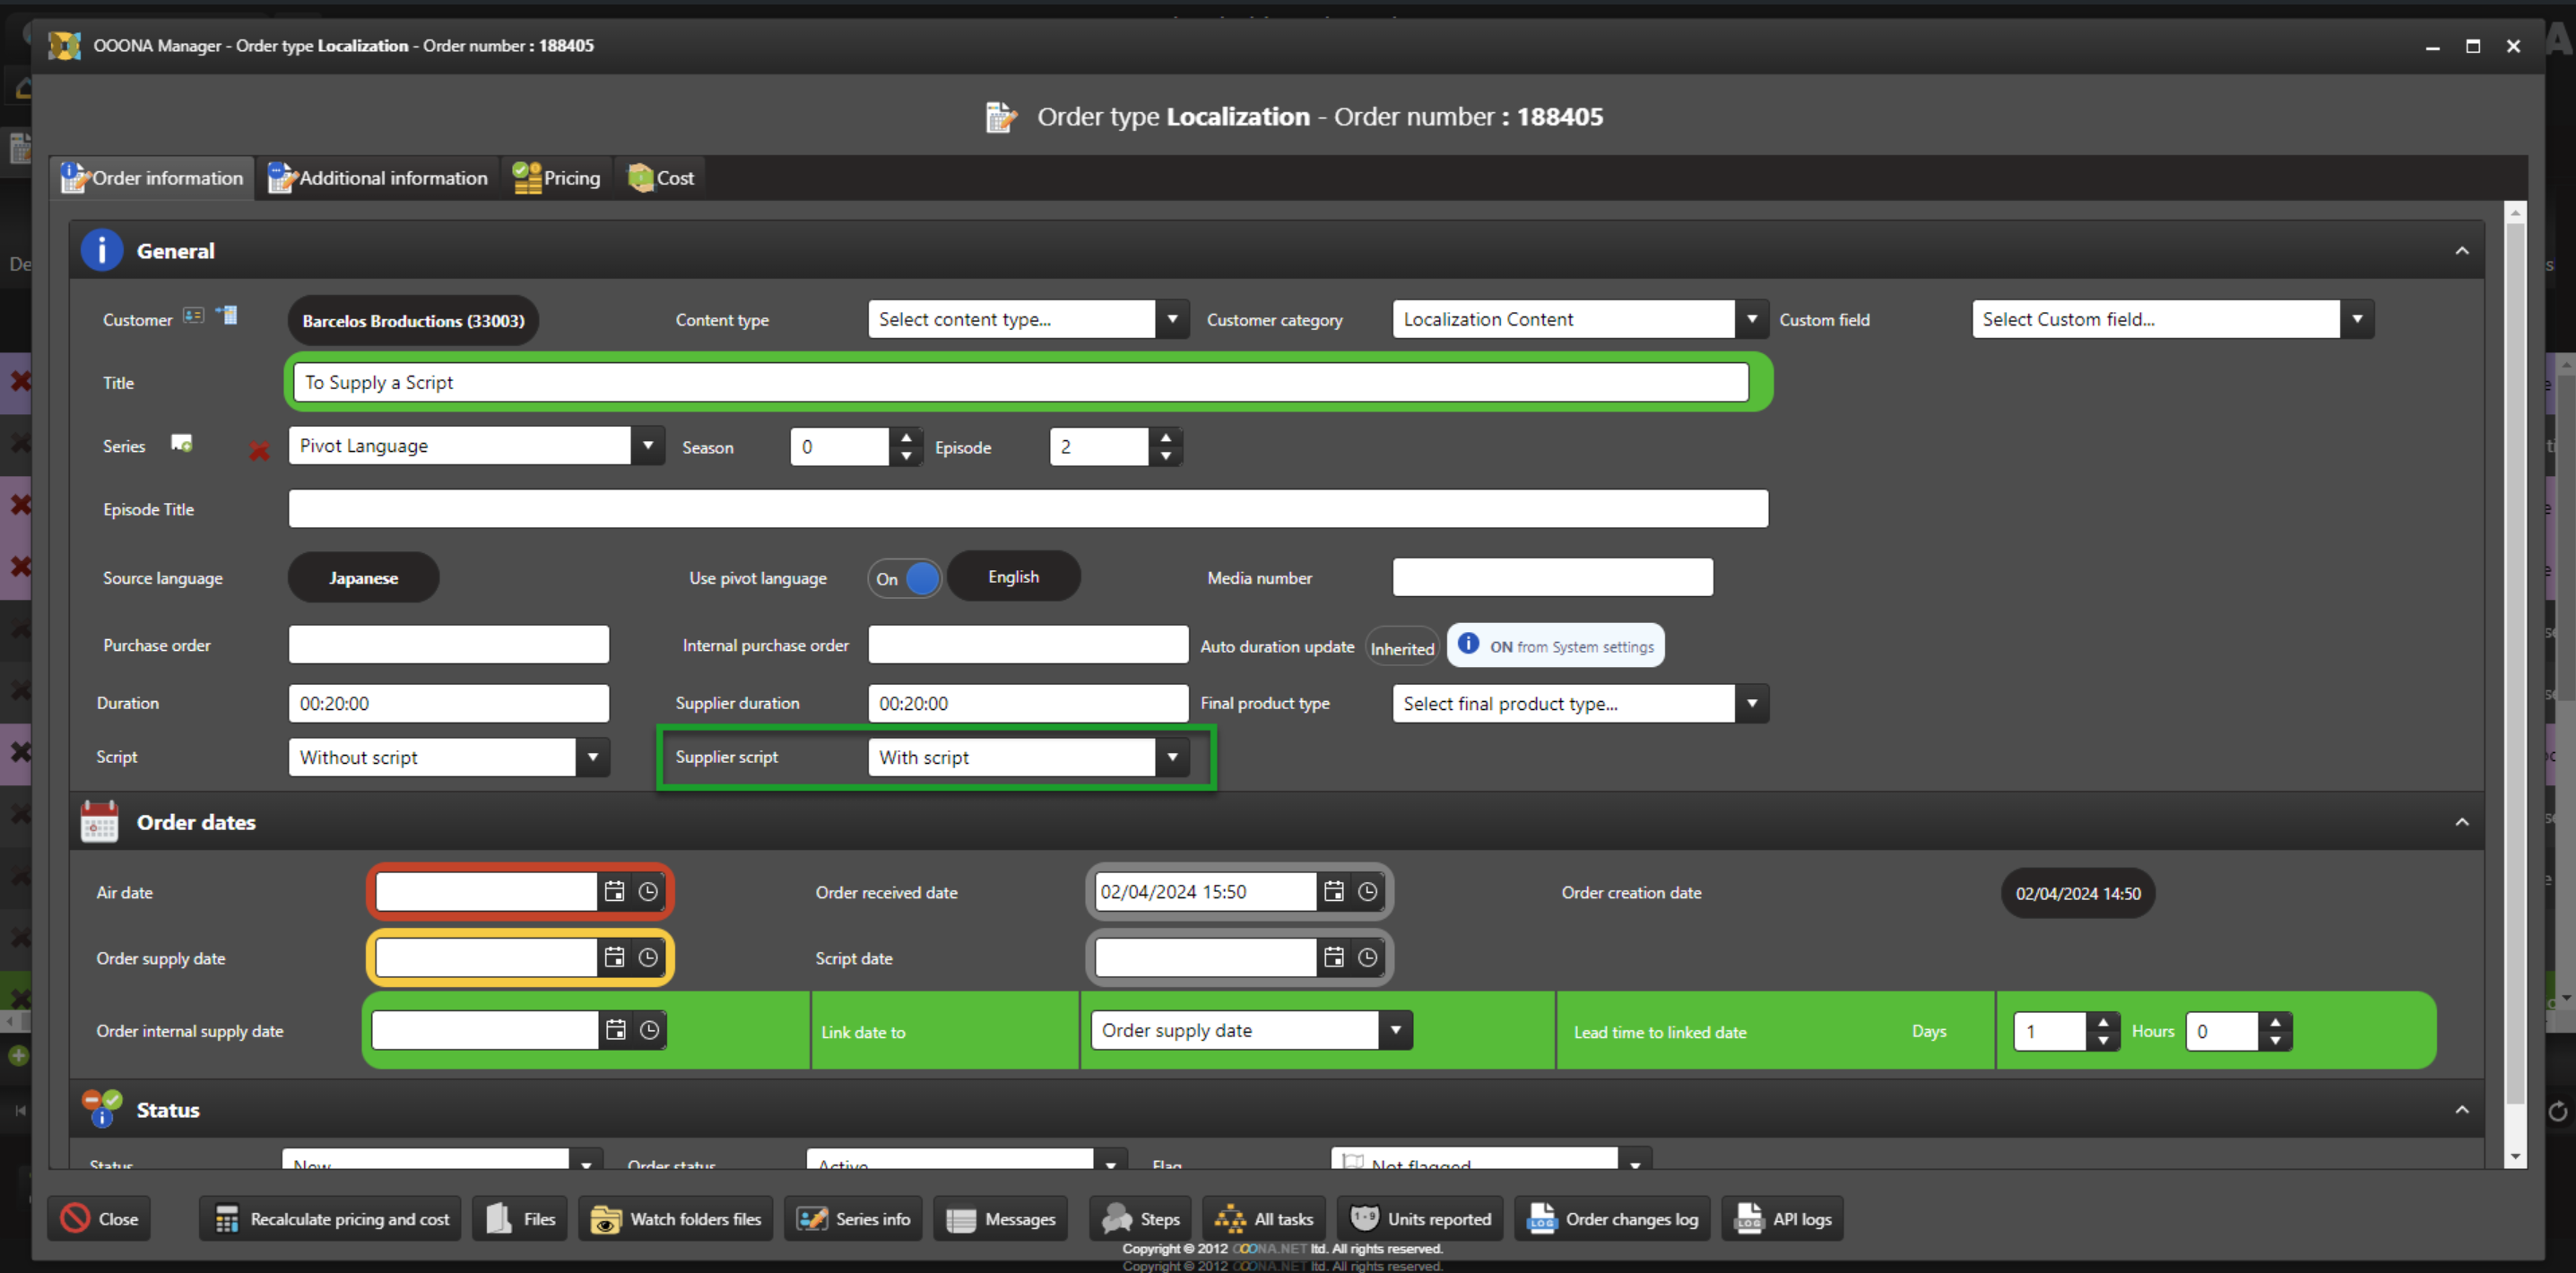The image size is (2576, 1273).
Task: Click the add series icon next to Series label
Action: click(181, 443)
